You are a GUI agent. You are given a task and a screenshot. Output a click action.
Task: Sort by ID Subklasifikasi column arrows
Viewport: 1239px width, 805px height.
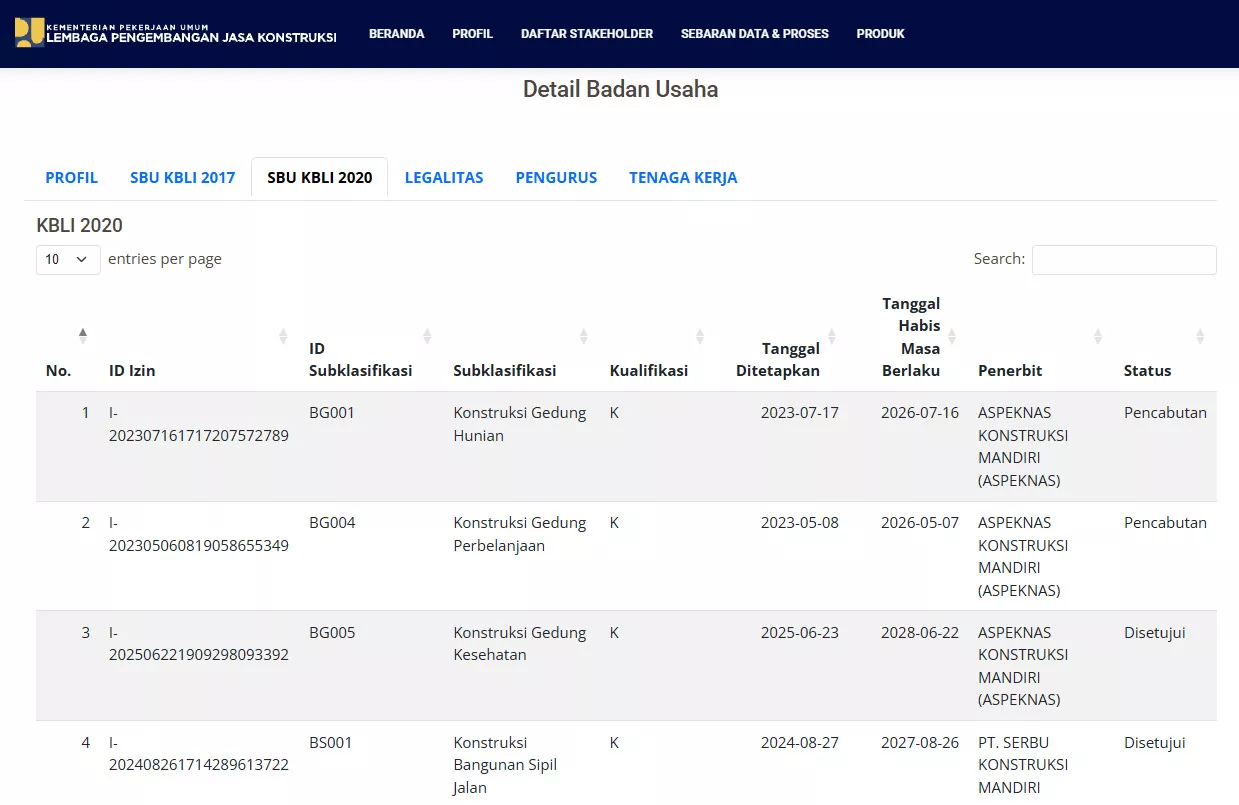tap(427, 336)
